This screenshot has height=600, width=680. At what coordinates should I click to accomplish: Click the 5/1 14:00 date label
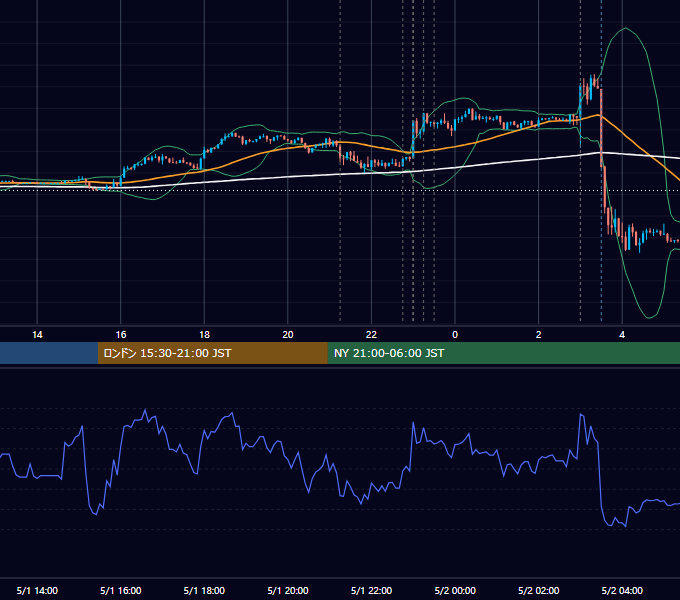(37, 590)
